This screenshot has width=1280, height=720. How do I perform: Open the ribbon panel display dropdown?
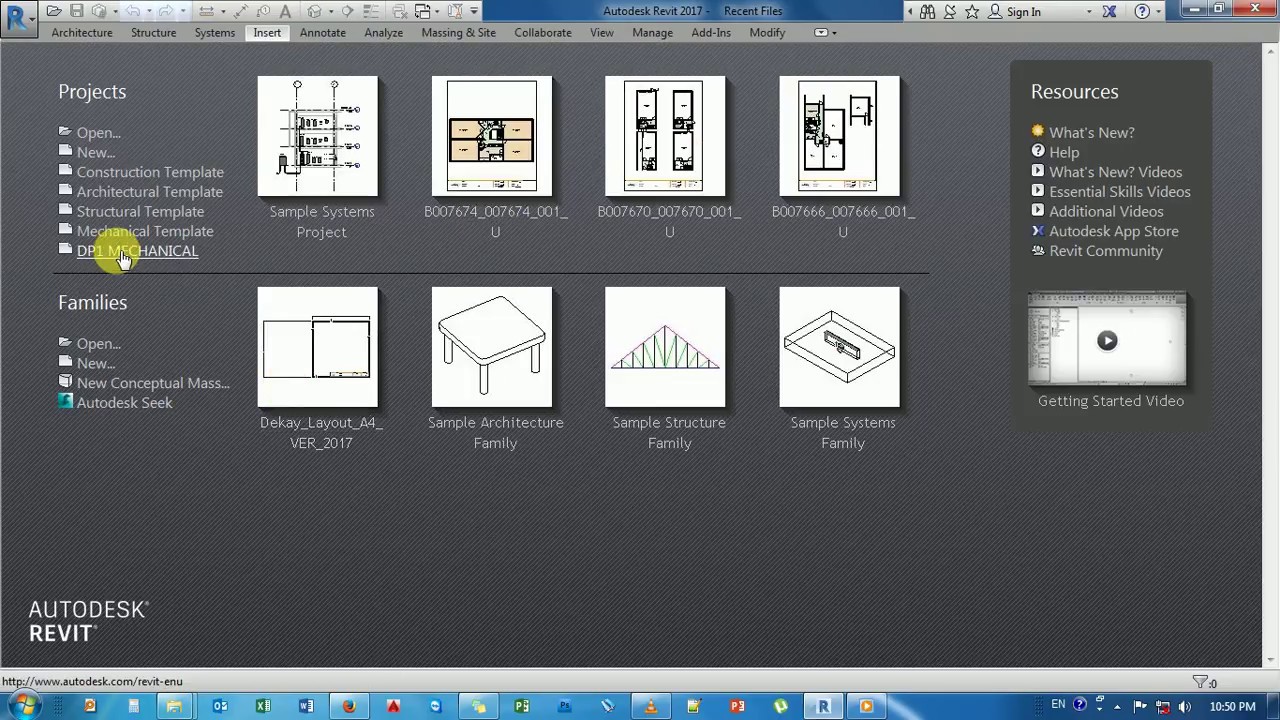pos(825,32)
